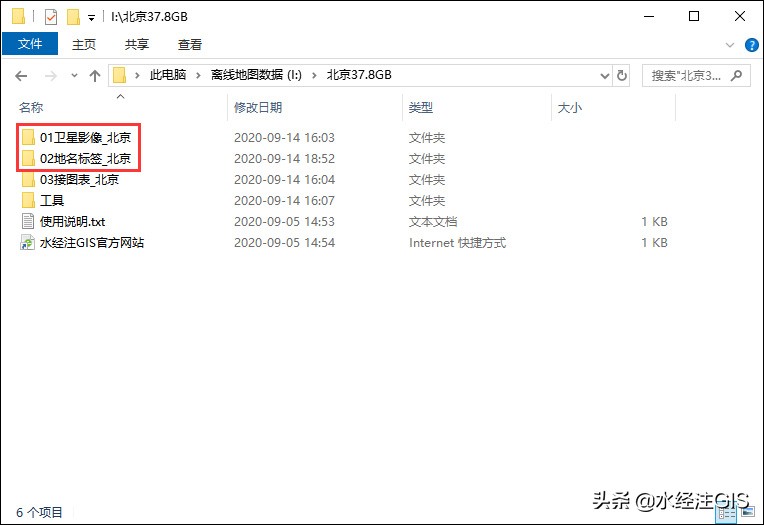Viewport: 764px width, 525px height.
Task: Expand chevron after 此电脑 in breadcrumb
Action: click(x=198, y=76)
